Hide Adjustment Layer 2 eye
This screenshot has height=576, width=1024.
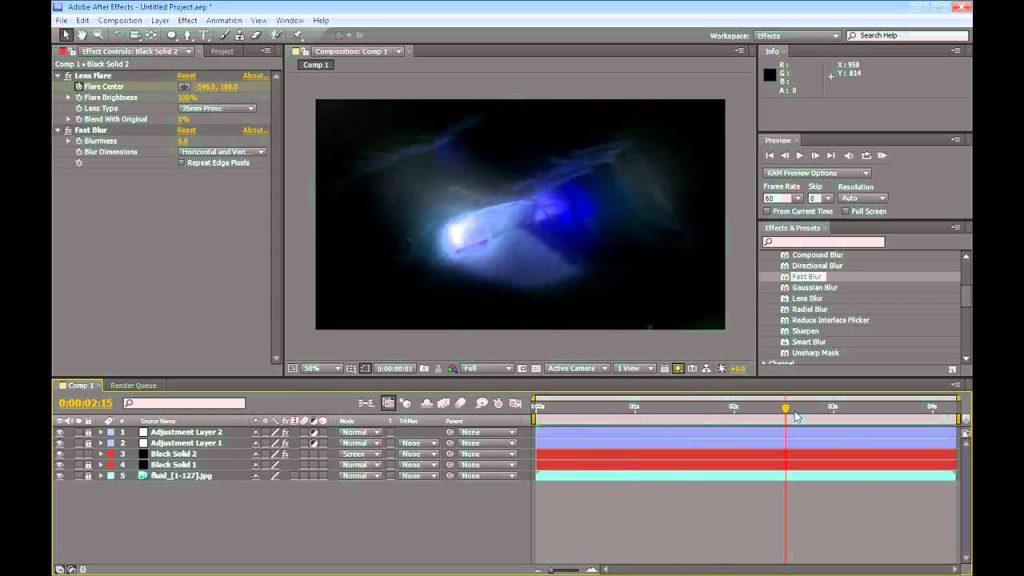point(59,432)
